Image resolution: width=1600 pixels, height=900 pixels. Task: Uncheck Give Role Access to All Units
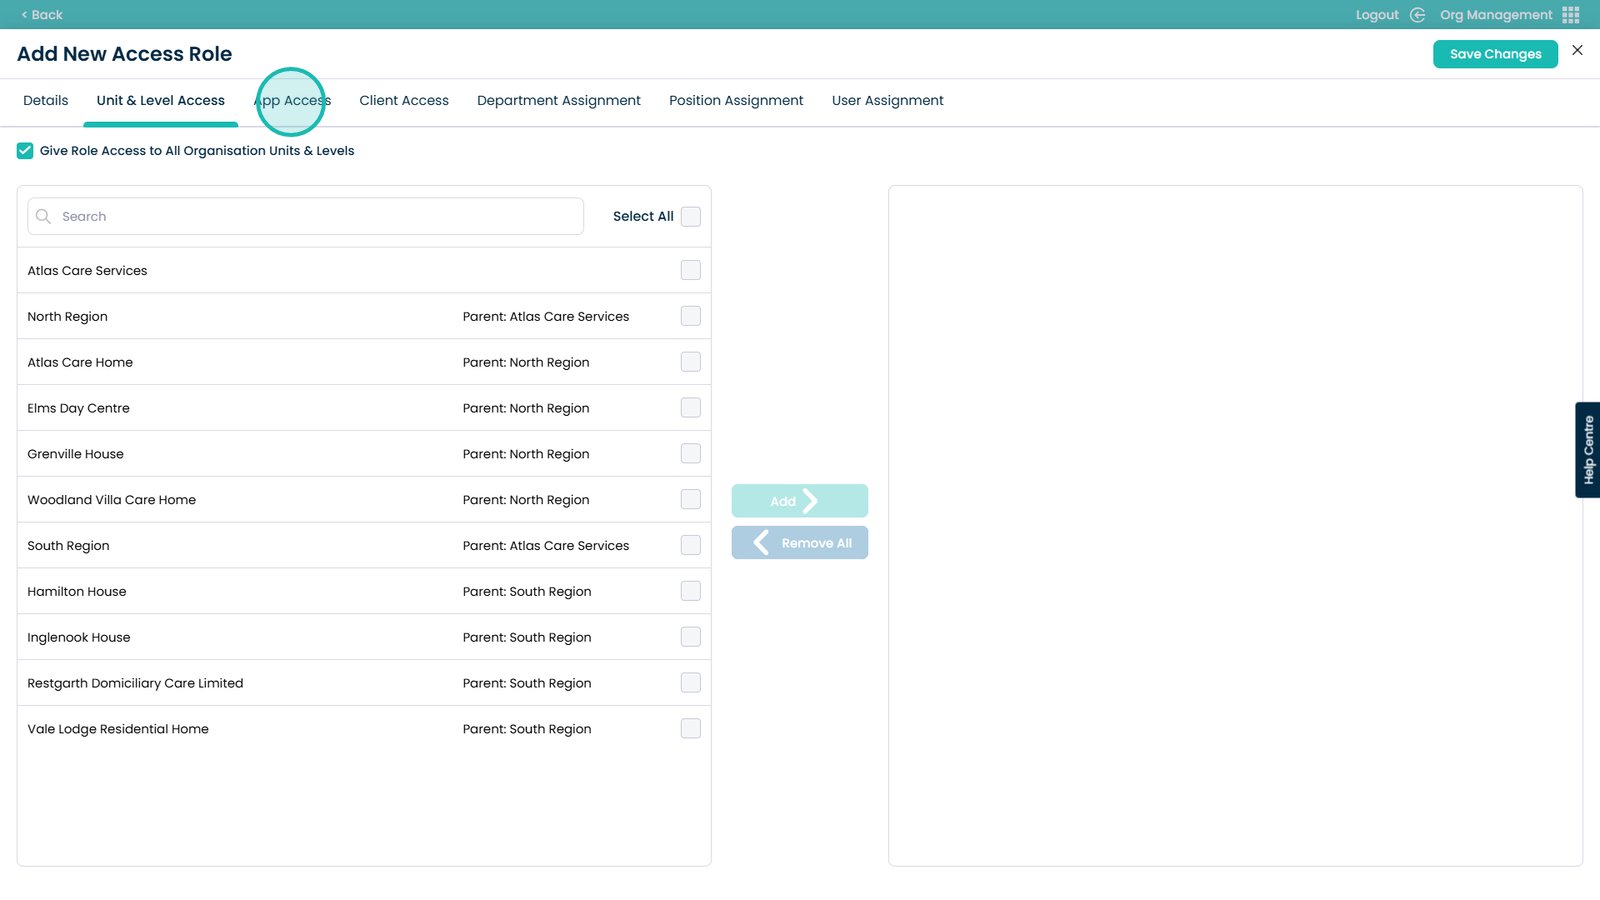[x=25, y=151]
